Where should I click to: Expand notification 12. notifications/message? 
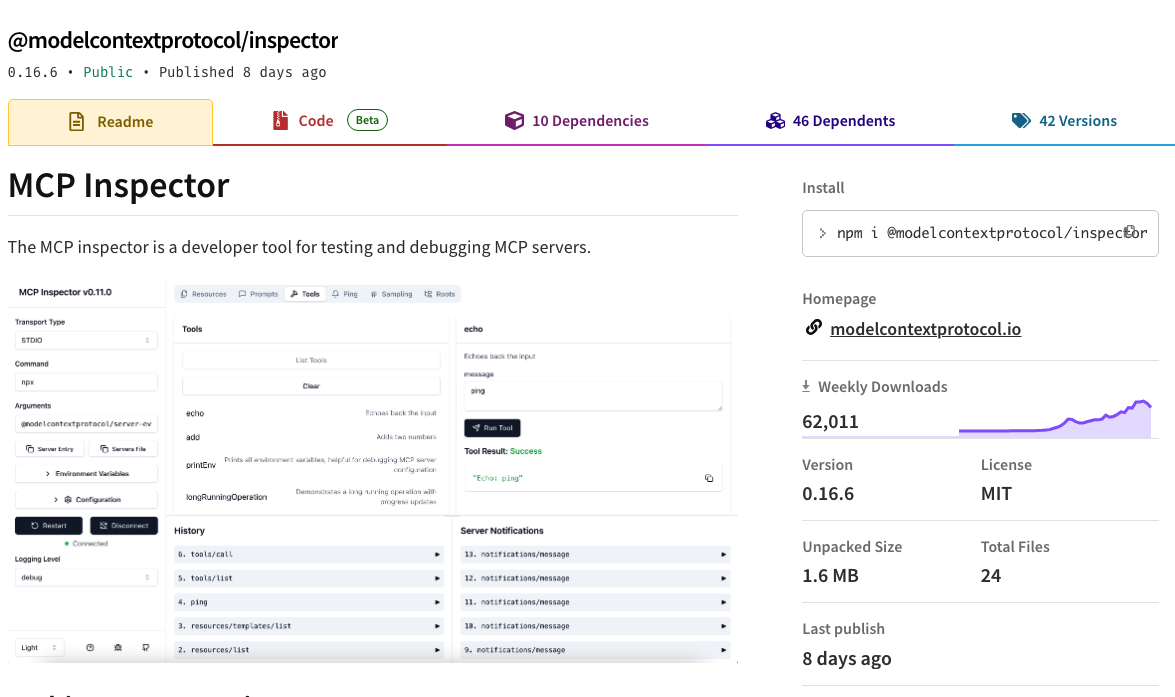pyautogui.click(x=595, y=579)
